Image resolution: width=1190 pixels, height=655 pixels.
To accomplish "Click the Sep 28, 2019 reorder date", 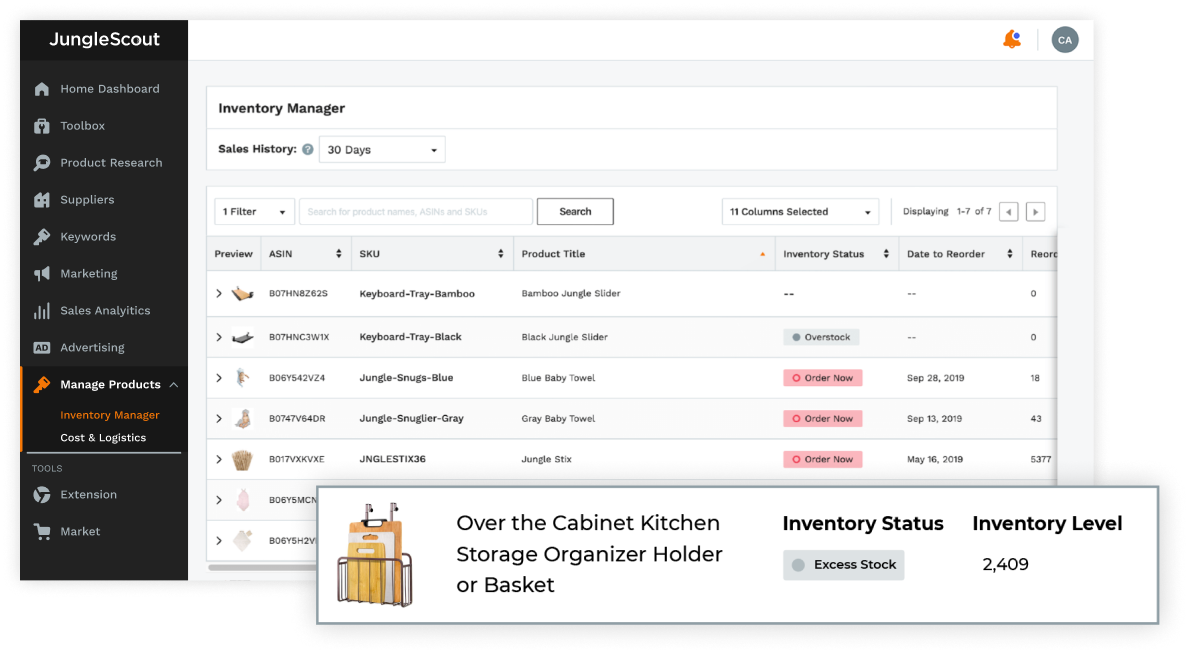I will click(x=935, y=378).
